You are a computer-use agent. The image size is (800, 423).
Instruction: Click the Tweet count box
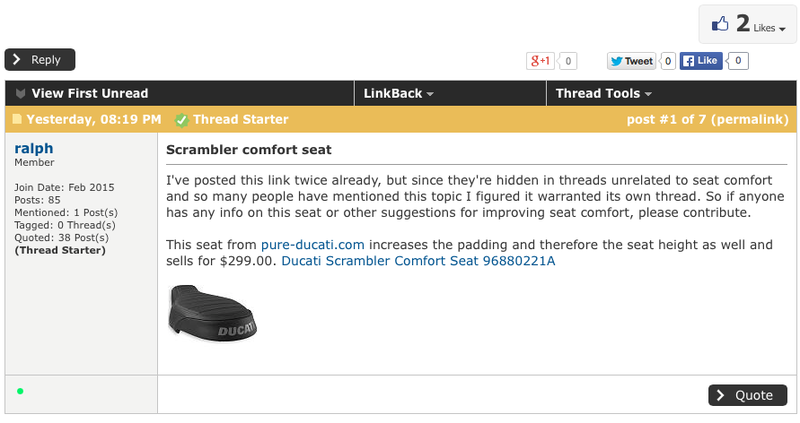point(668,61)
